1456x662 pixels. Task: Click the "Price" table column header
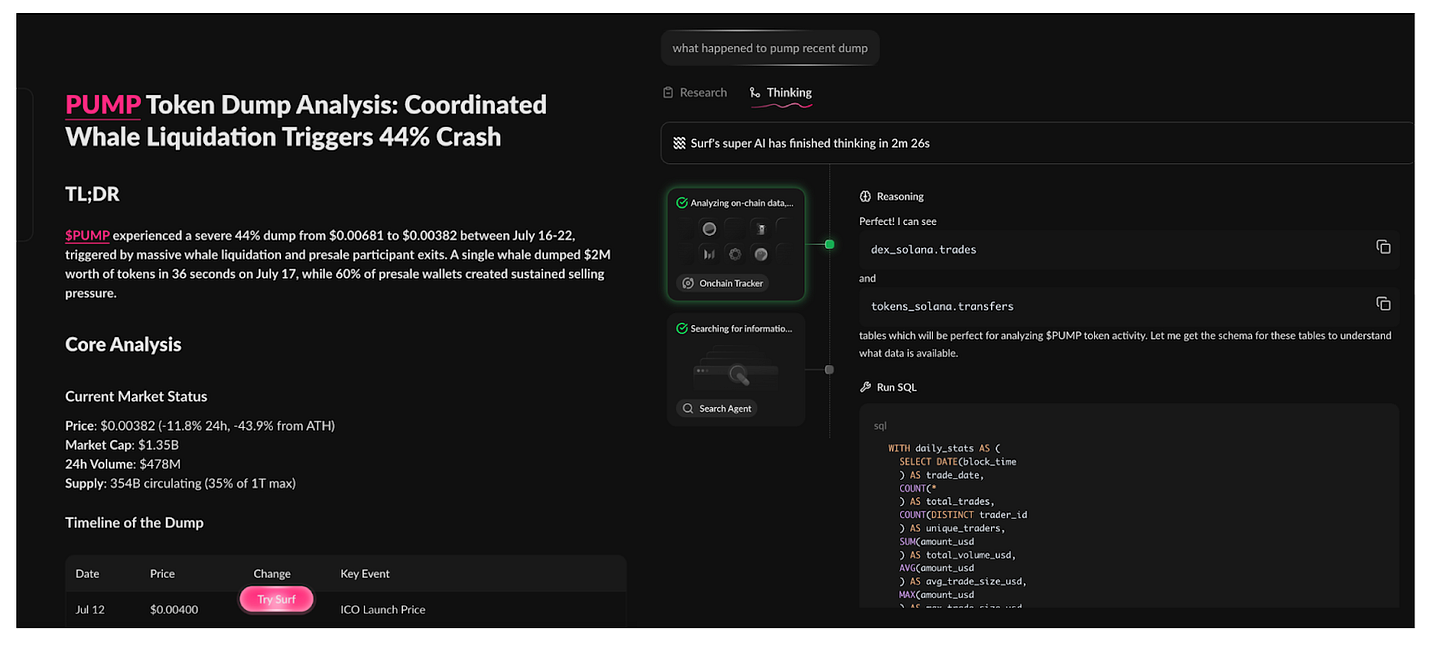pyautogui.click(x=162, y=574)
